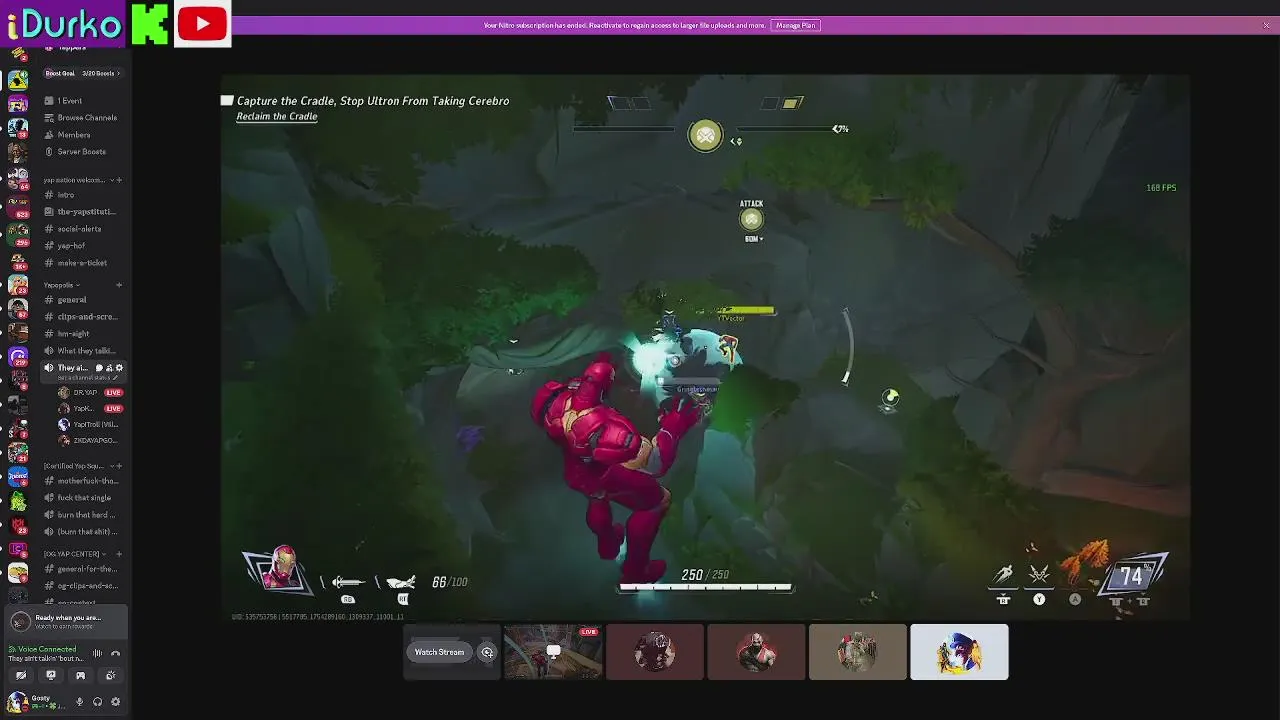Click the Gosty user avatar
1280x720 pixels.
click(17, 702)
